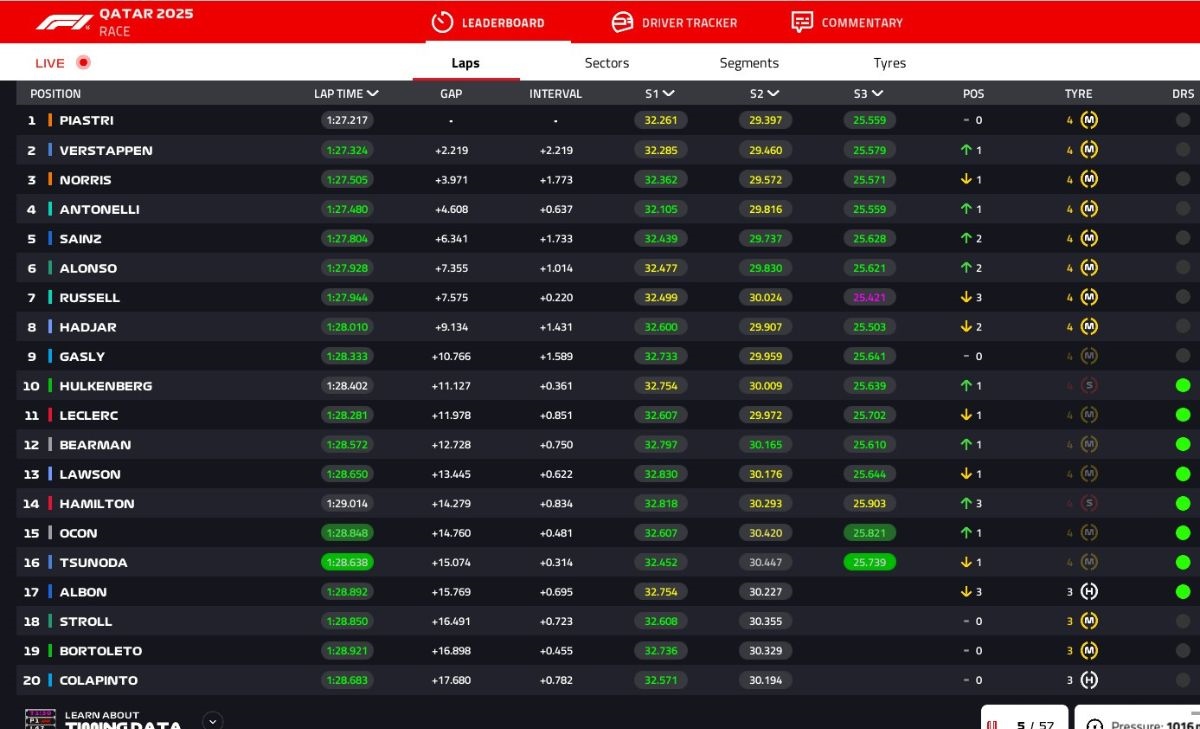This screenshot has height=729, width=1200.
Task: Switch to the Tyres tab
Action: tap(889, 63)
